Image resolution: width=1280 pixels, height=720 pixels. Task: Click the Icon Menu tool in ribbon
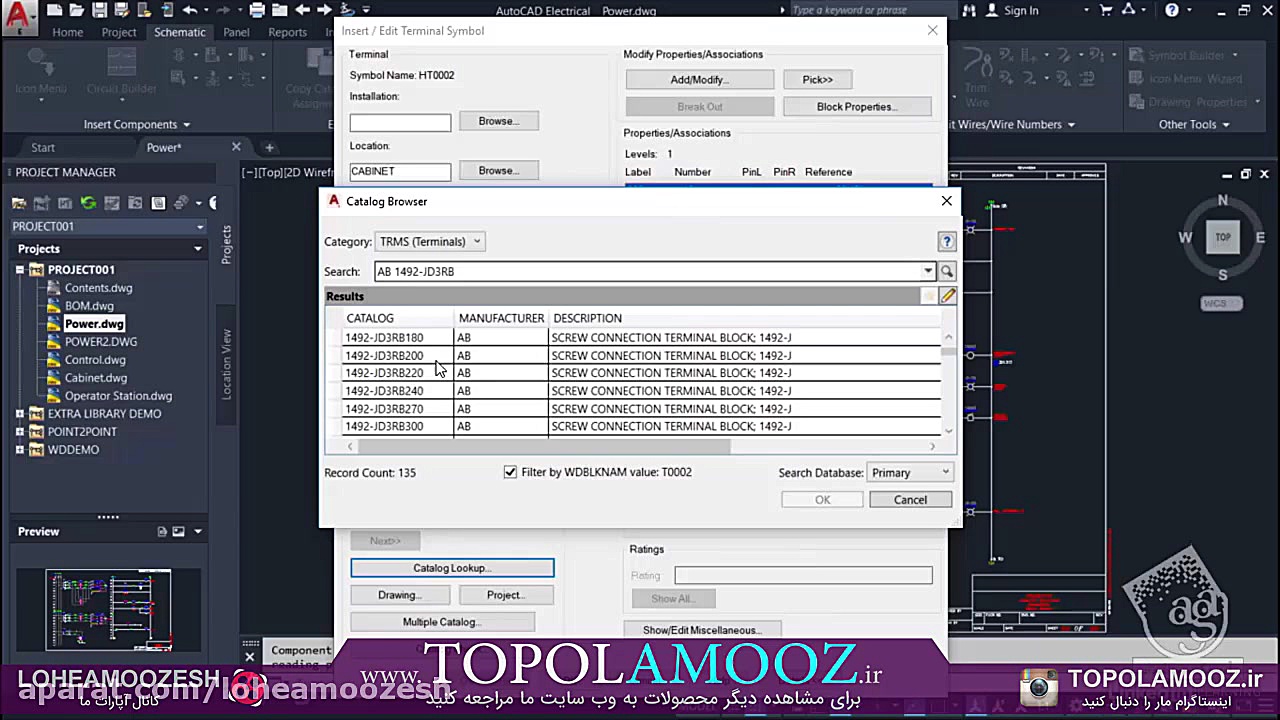[x=41, y=72]
